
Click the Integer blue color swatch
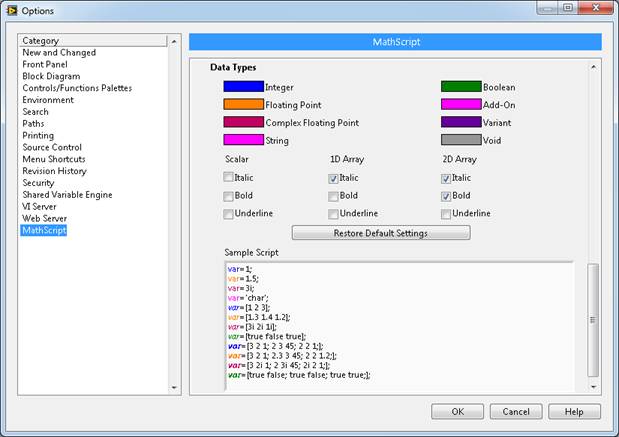tap(244, 86)
